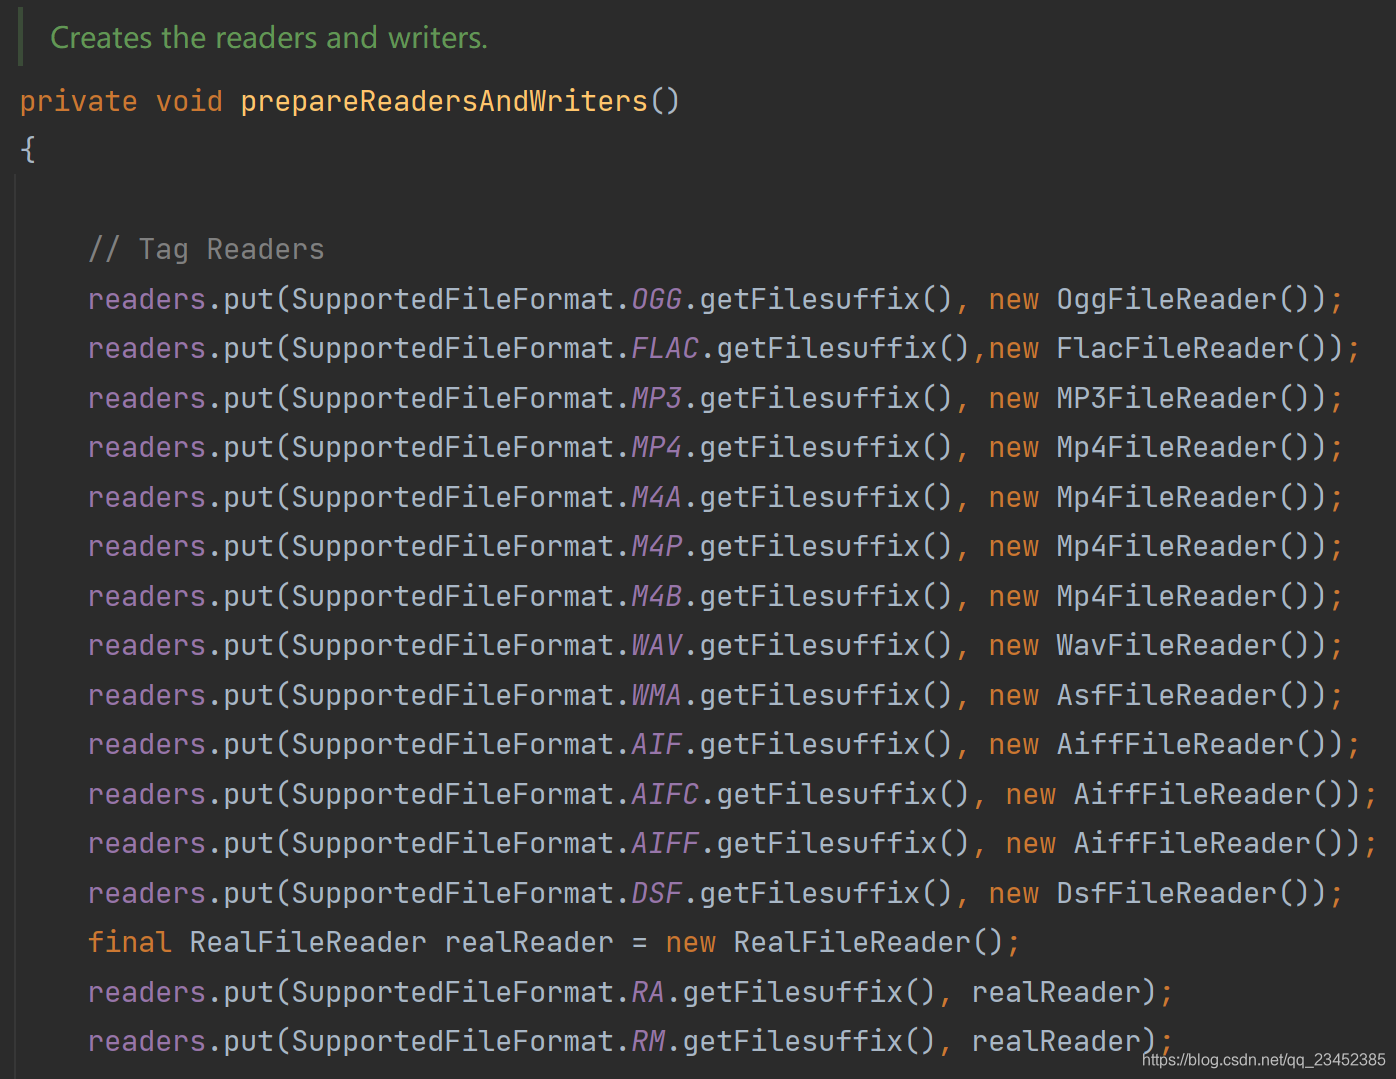
Task: Select the final keyword on the RealFileReader line
Action: (x=129, y=941)
